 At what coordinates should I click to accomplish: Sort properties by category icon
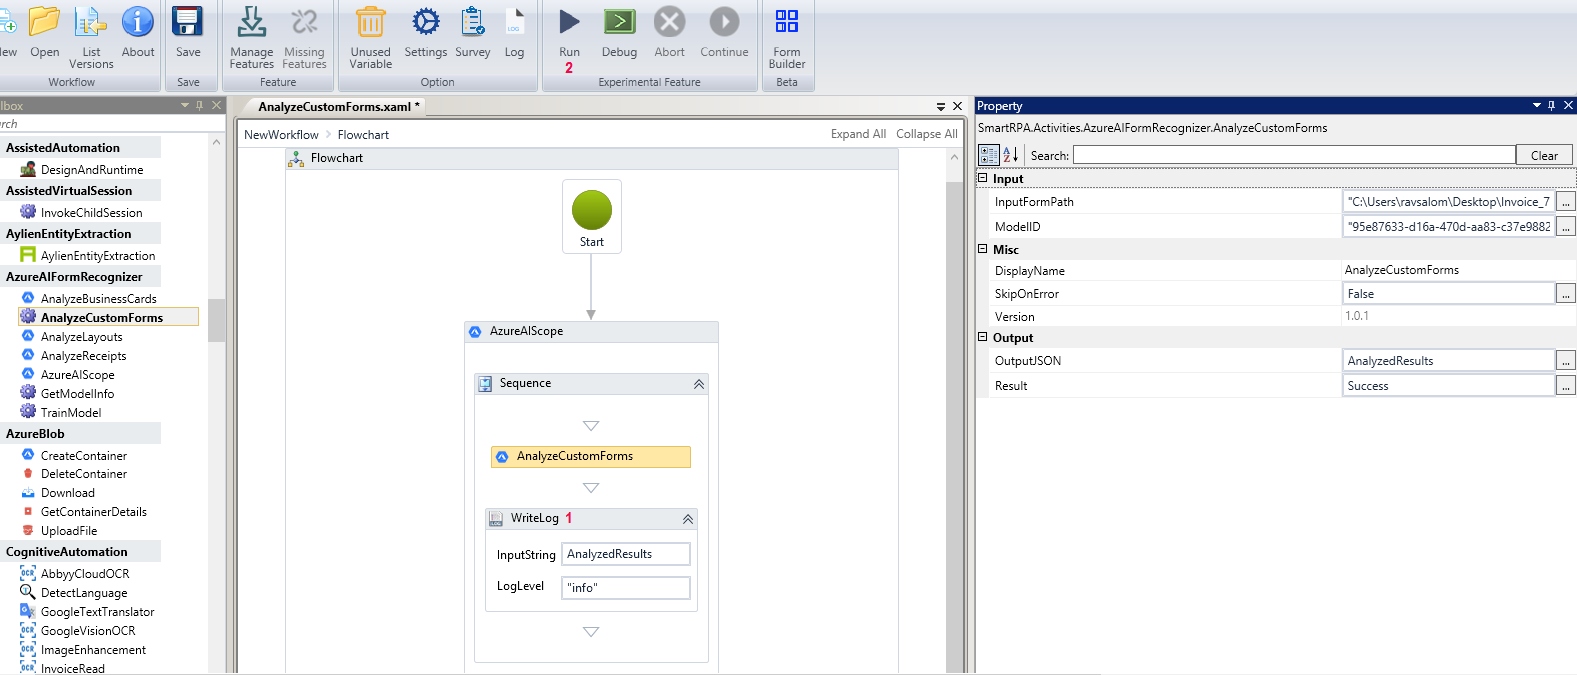(989, 155)
